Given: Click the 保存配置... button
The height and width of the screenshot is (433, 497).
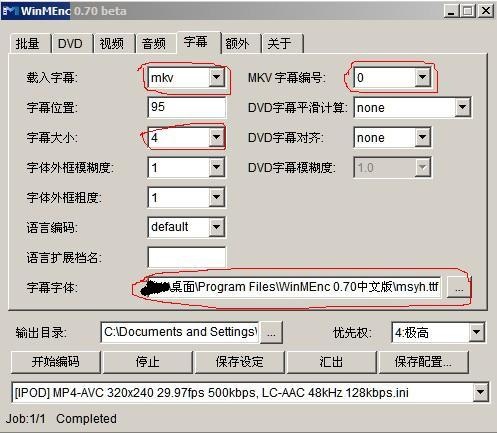Looking at the screenshot, I should pos(424,362).
